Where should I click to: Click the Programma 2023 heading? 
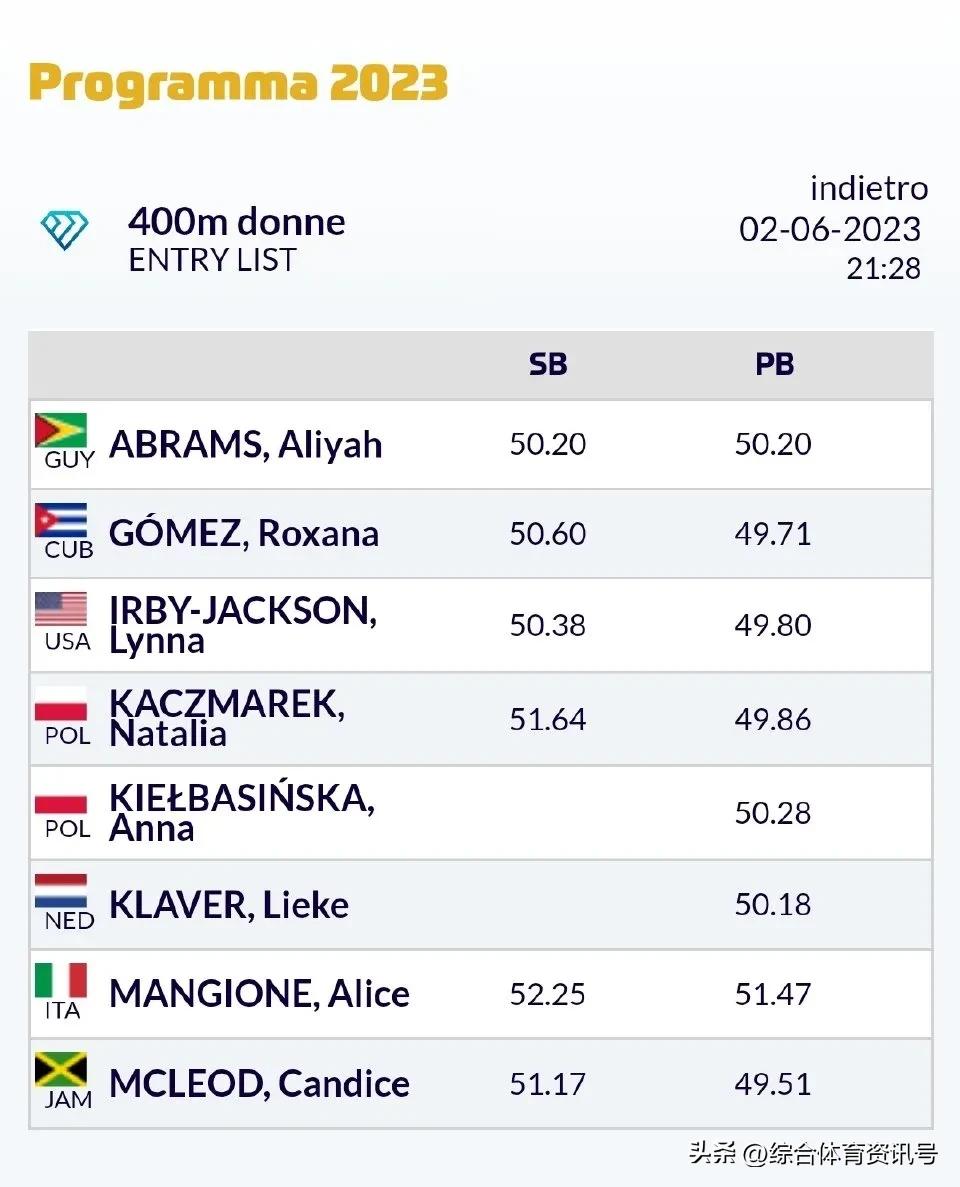[x=238, y=83]
